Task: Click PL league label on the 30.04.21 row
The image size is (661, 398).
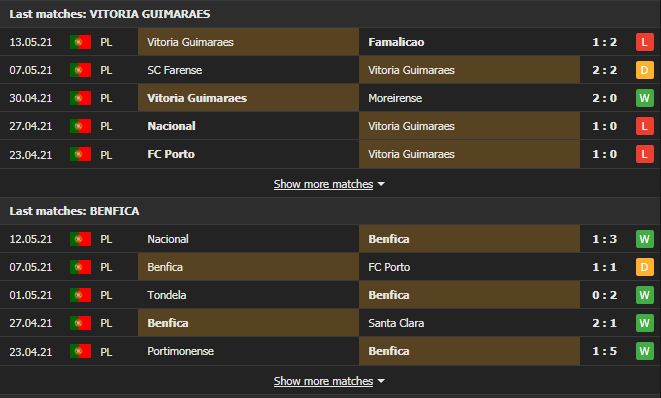Action: tap(106, 98)
